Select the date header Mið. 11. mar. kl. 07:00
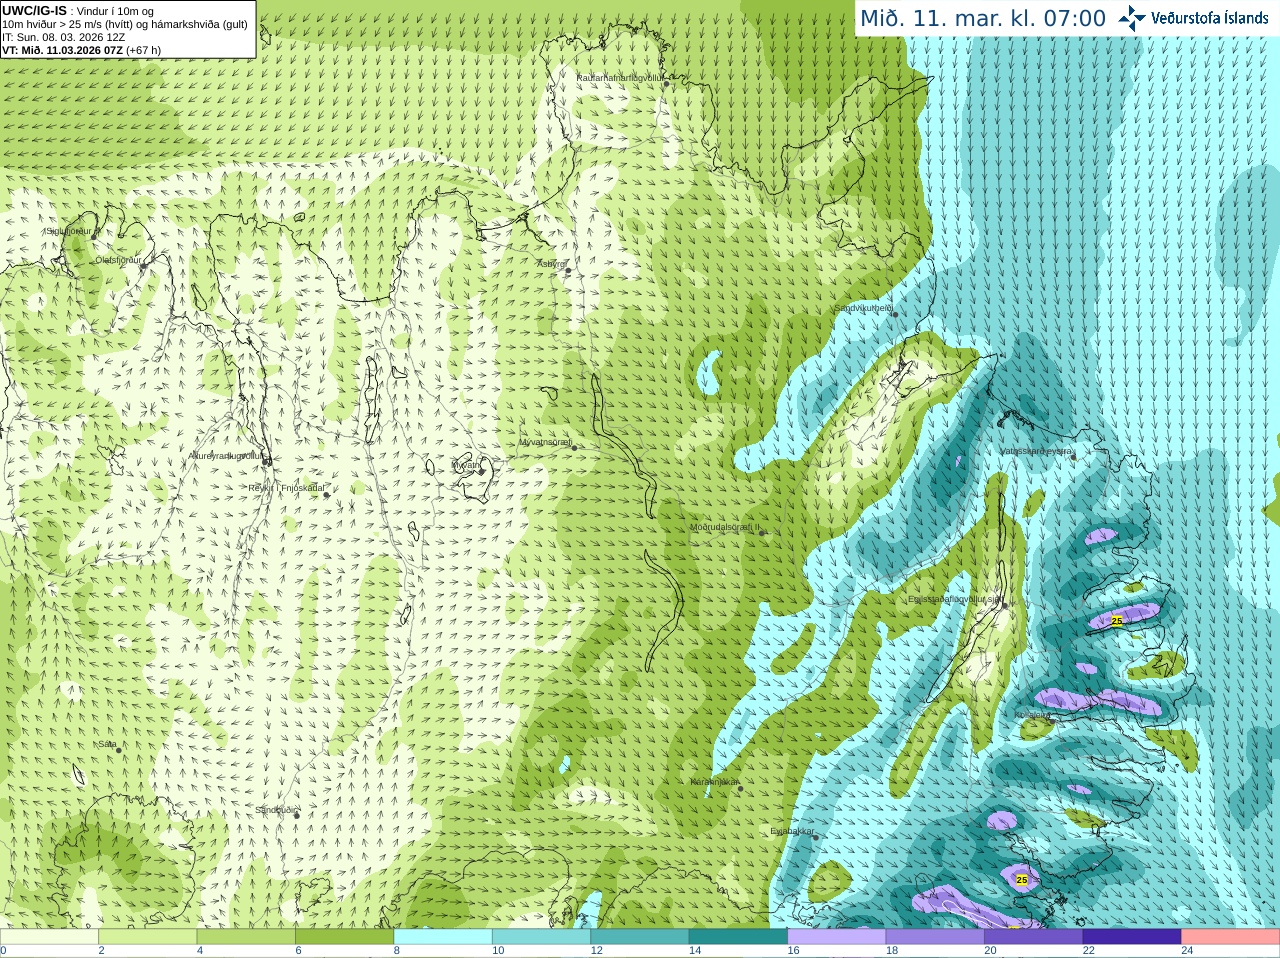This screenshot has width=1280, height=958. (x=983, y=19)
